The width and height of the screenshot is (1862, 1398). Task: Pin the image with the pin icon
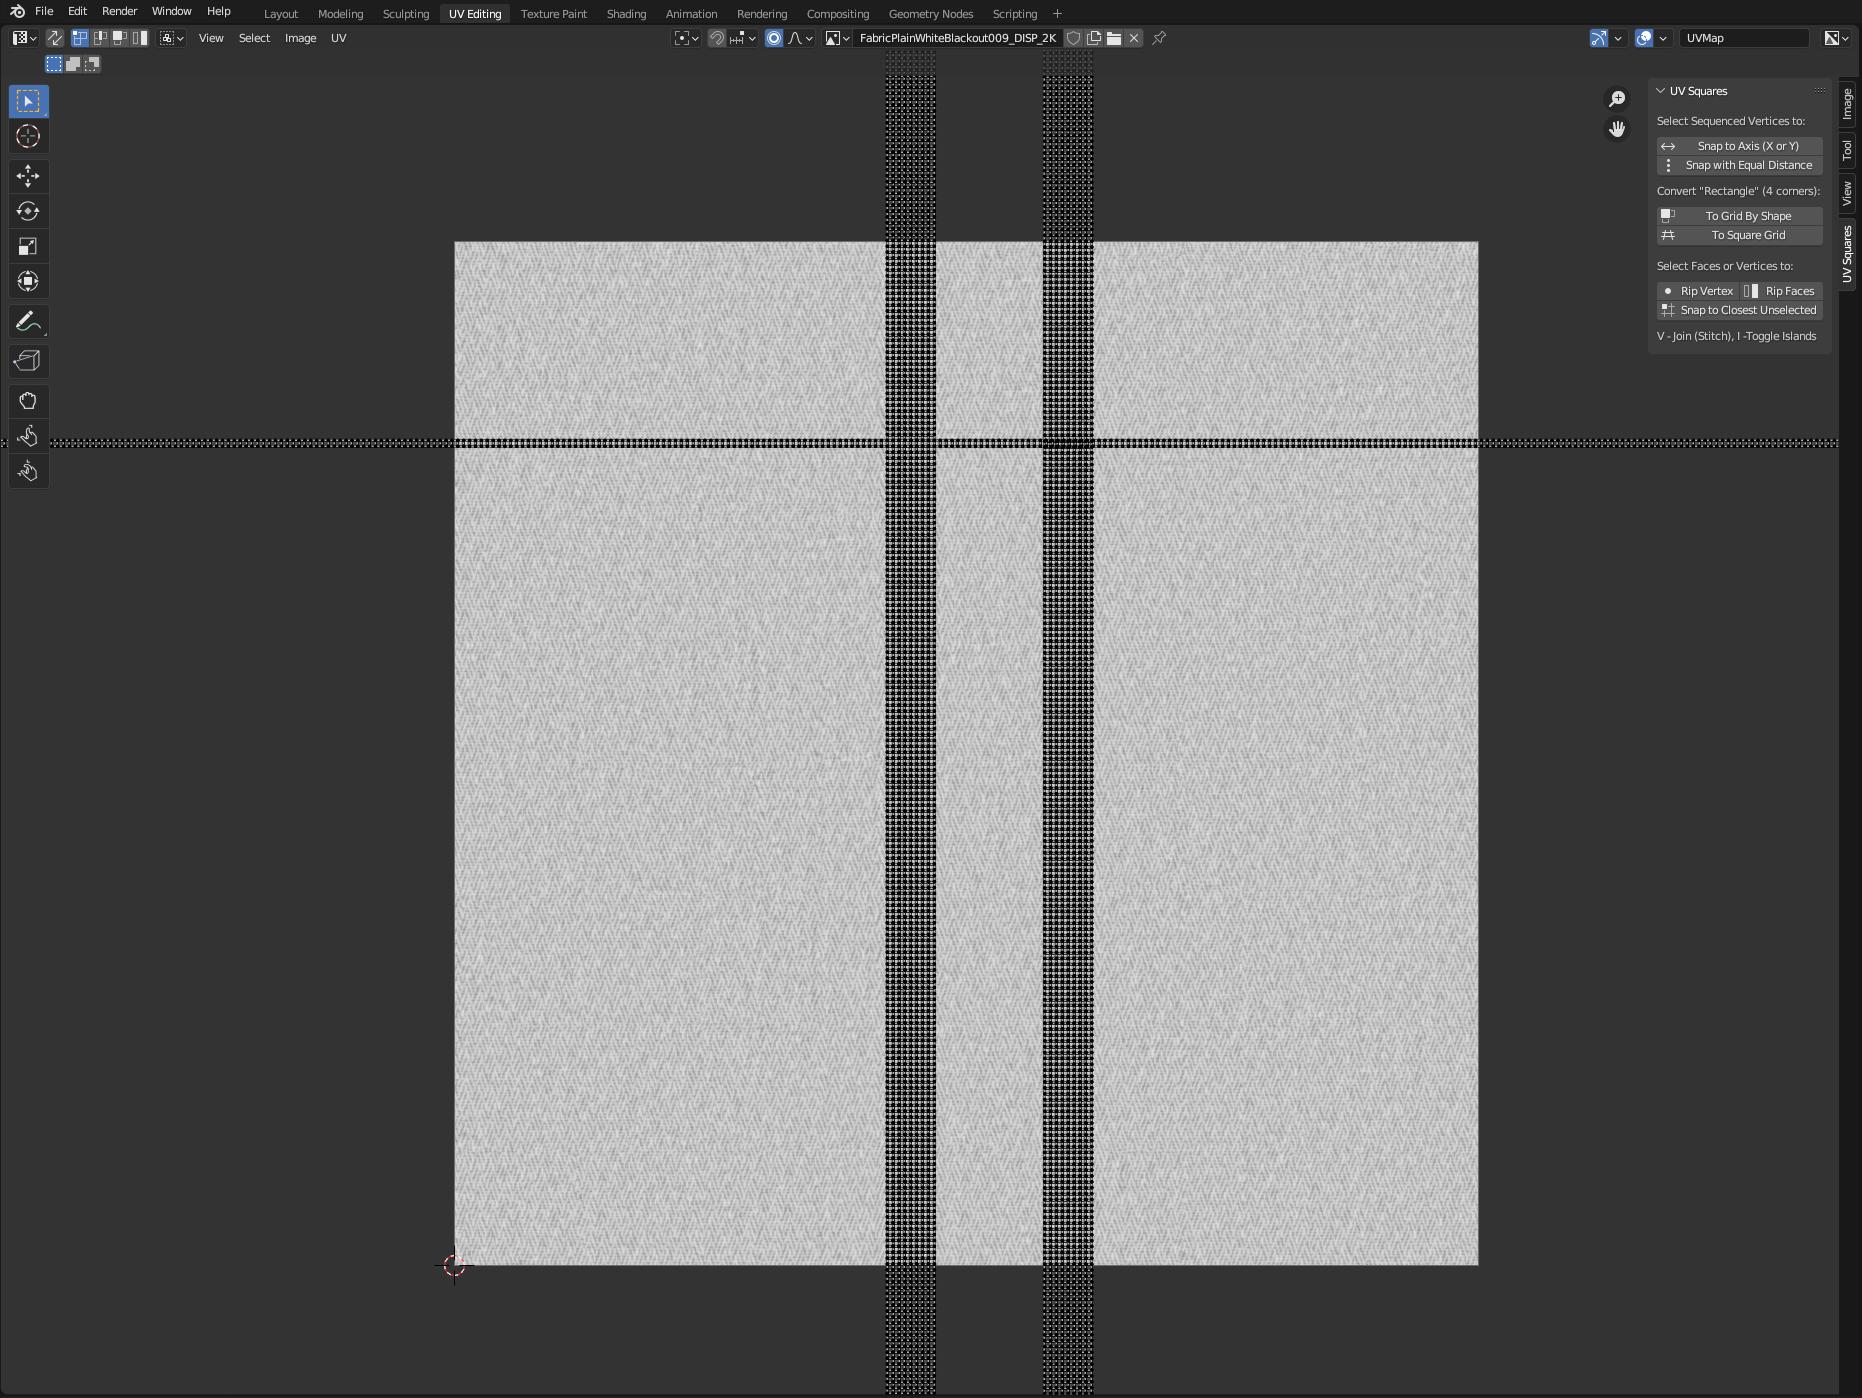tap(1158, 38)
